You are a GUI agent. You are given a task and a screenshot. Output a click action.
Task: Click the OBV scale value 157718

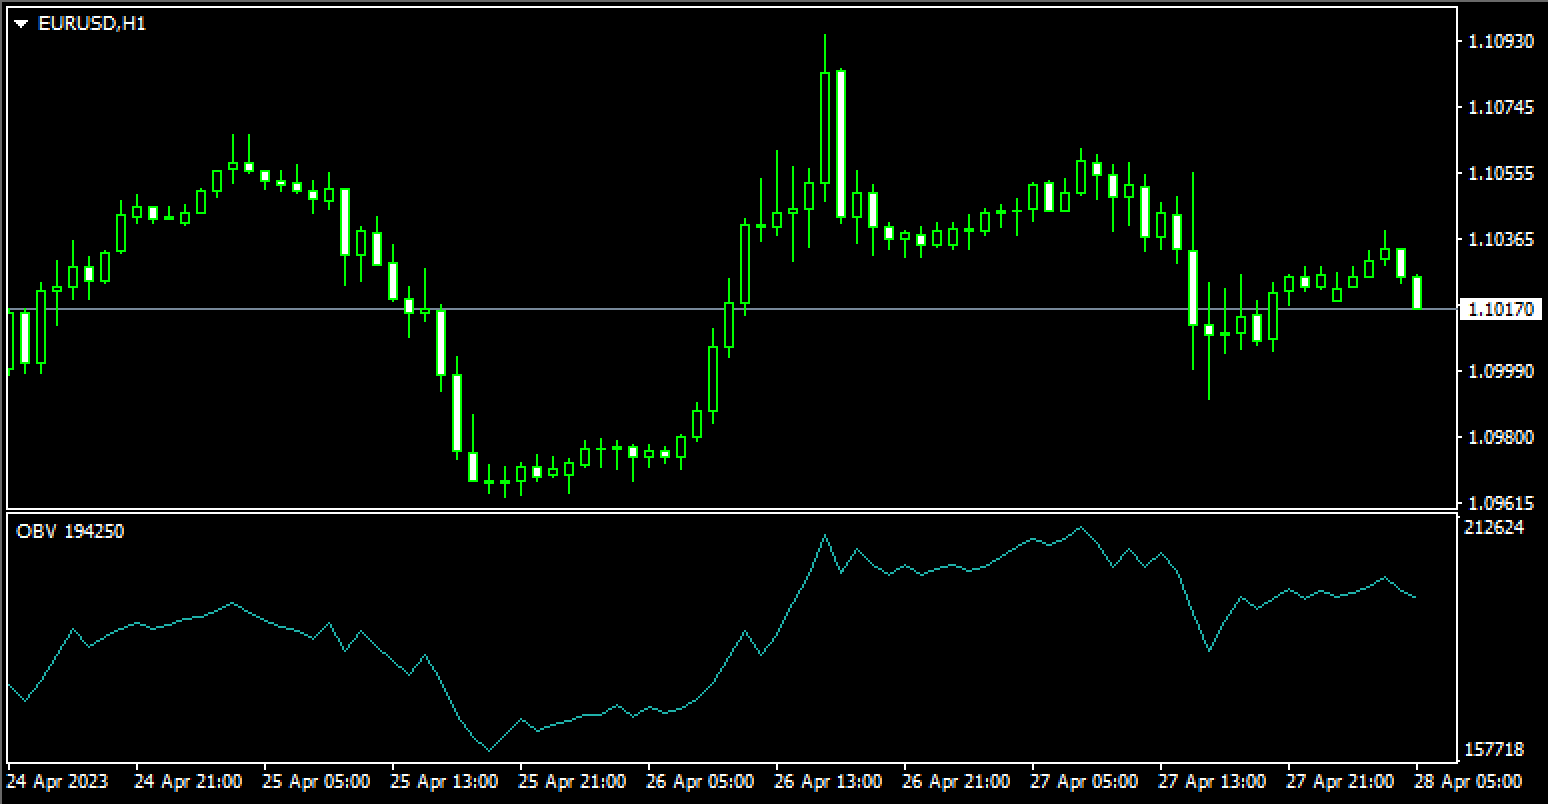pyautogui.click(x=1494, y=750)
